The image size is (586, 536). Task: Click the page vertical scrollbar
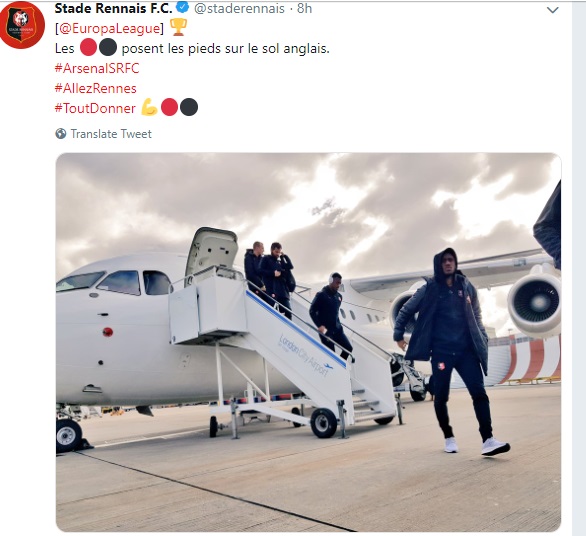(579, 268)
